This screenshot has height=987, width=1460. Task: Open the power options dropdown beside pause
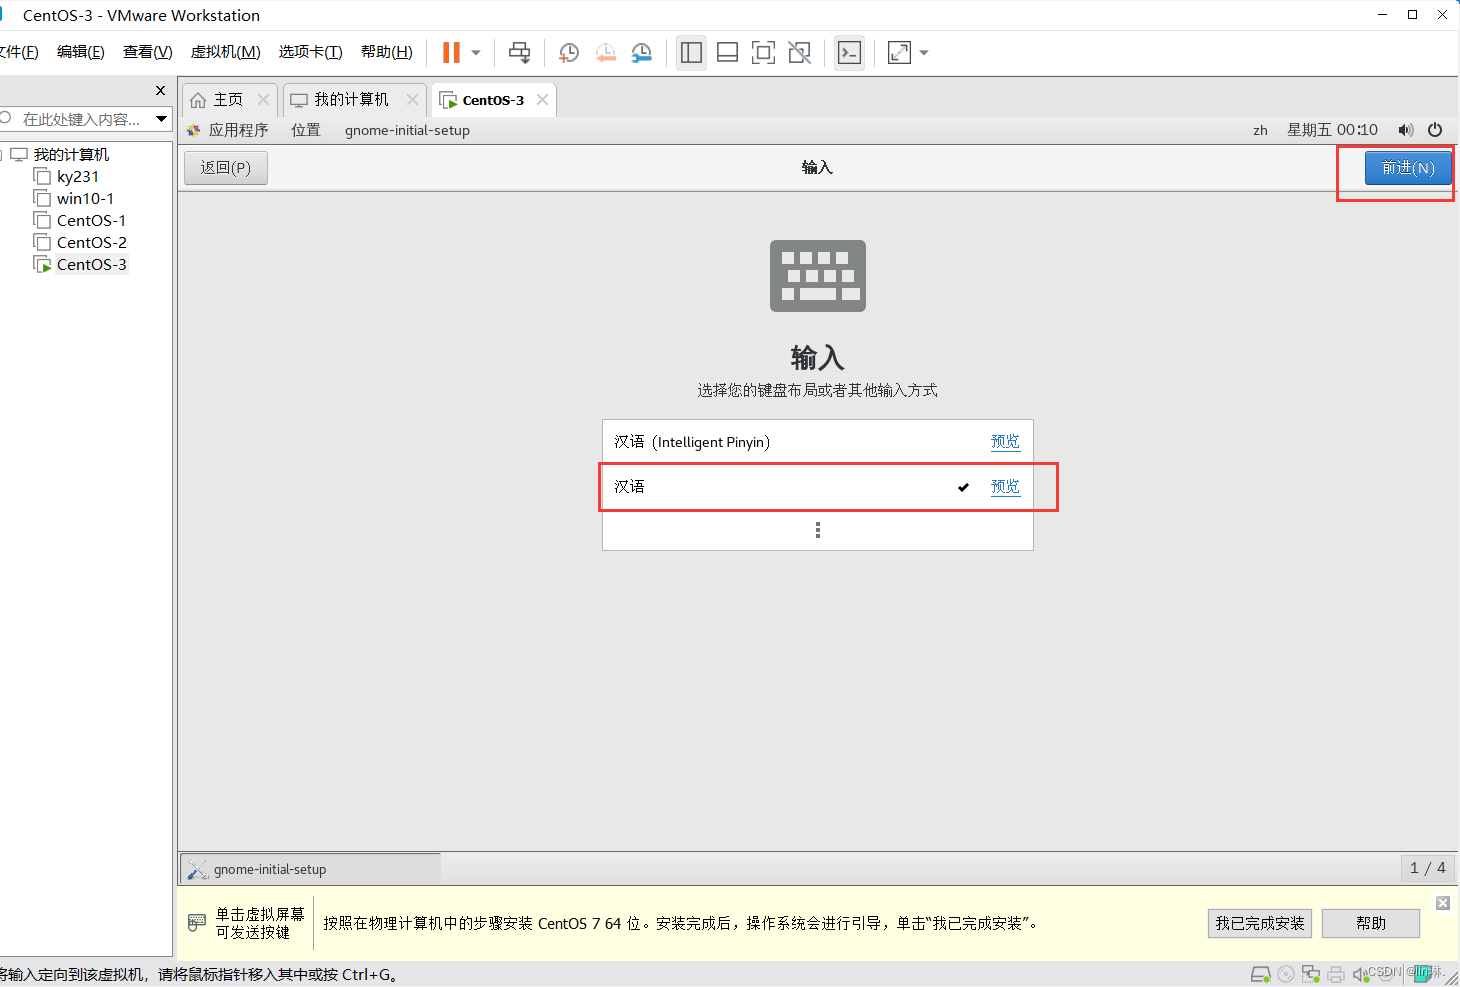point(476,52)
